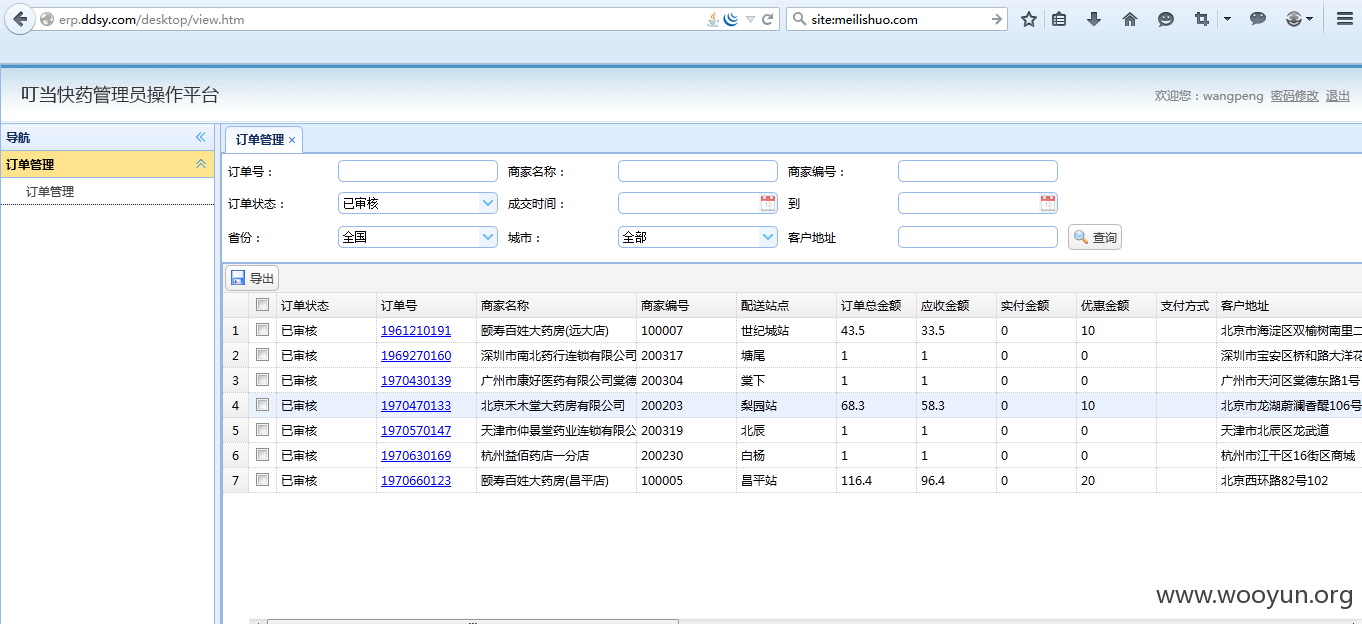Open 订单管理 item in navigation tree
1362x624 pixels.
(x=50, y=191)
